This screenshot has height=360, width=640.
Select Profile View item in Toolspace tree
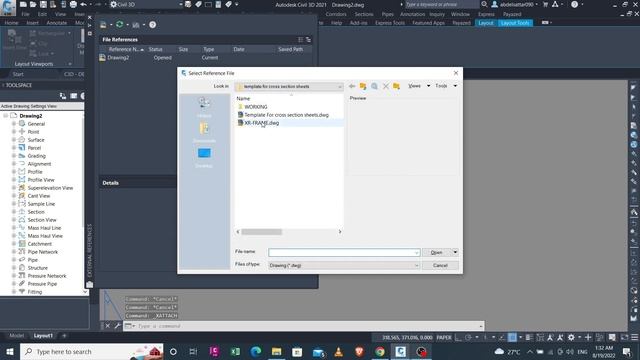tap(41, 180)
